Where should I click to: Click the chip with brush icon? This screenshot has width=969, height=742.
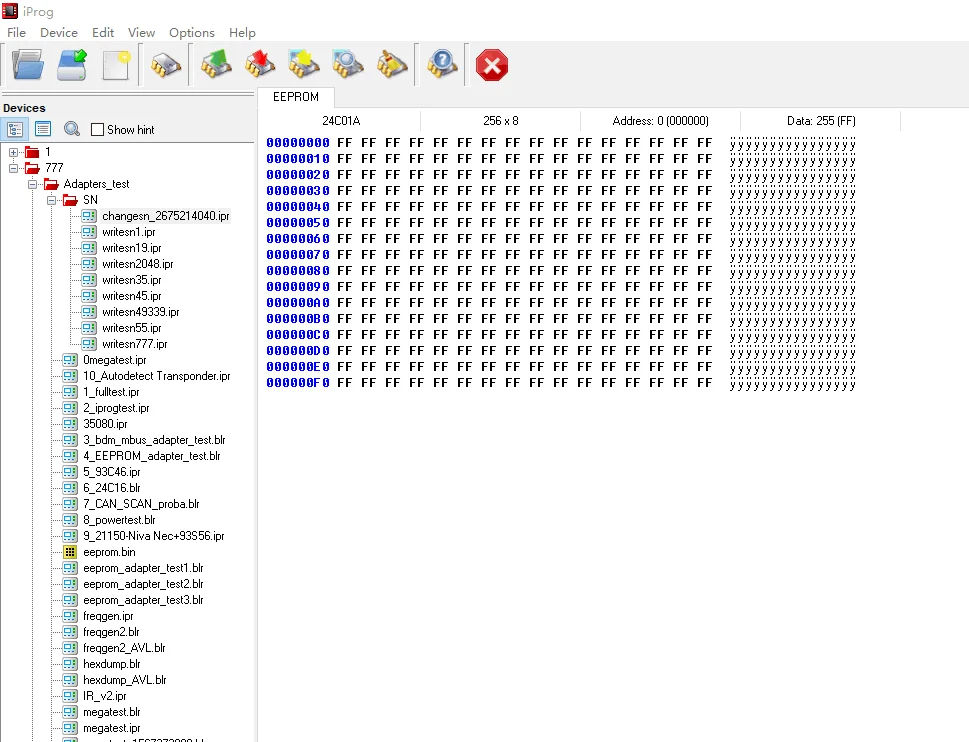click(x=392, y=65)
